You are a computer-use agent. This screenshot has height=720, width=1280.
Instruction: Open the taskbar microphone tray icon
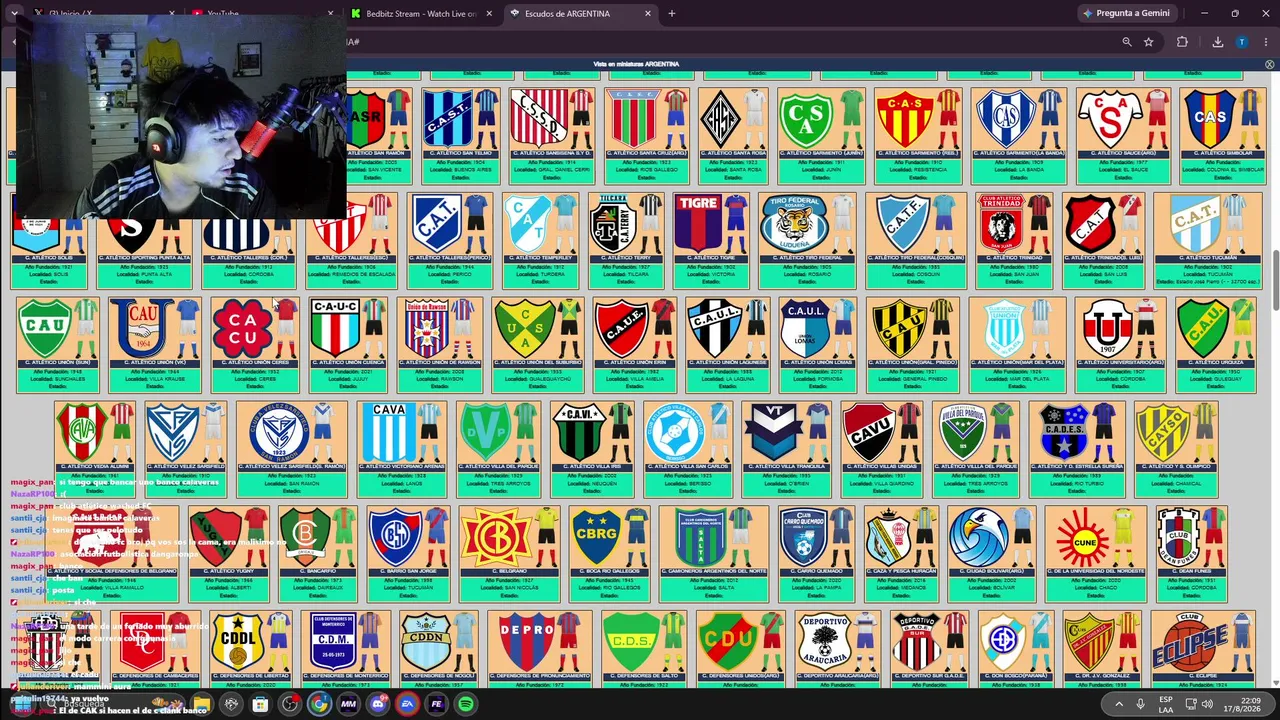pos(1141,704)
